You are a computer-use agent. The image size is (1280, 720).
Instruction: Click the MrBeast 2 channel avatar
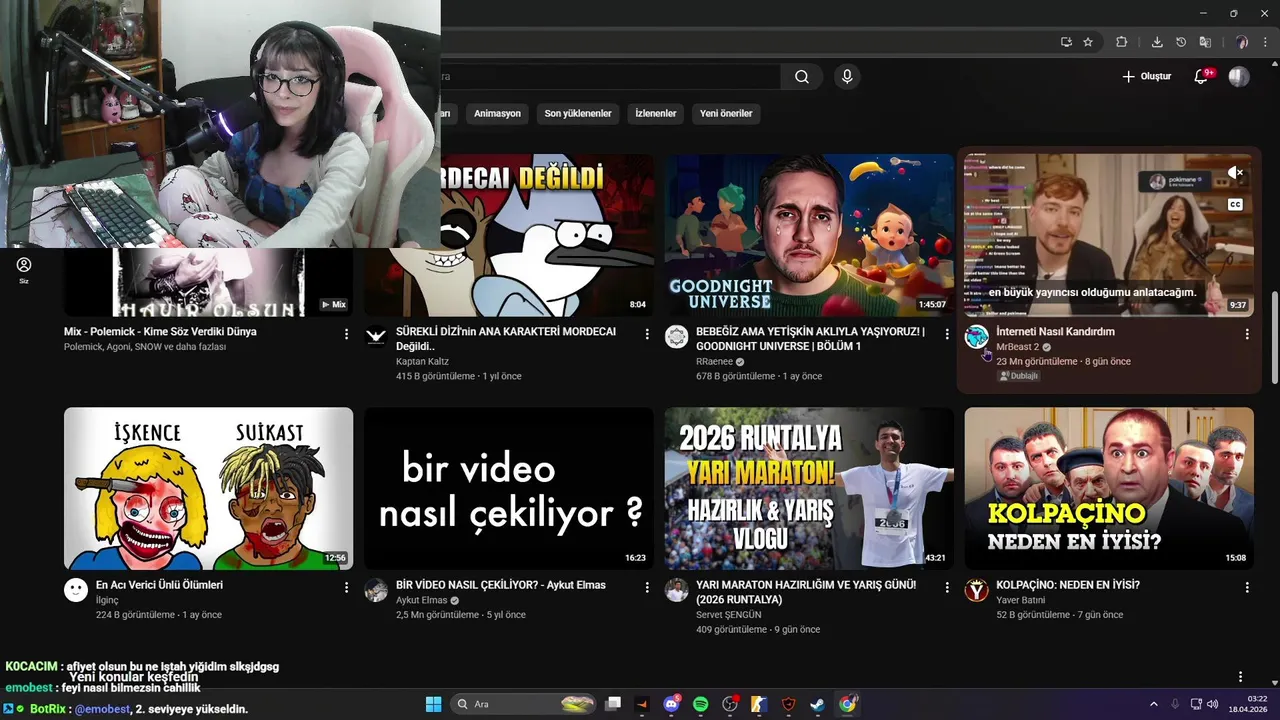click(976, 336)
